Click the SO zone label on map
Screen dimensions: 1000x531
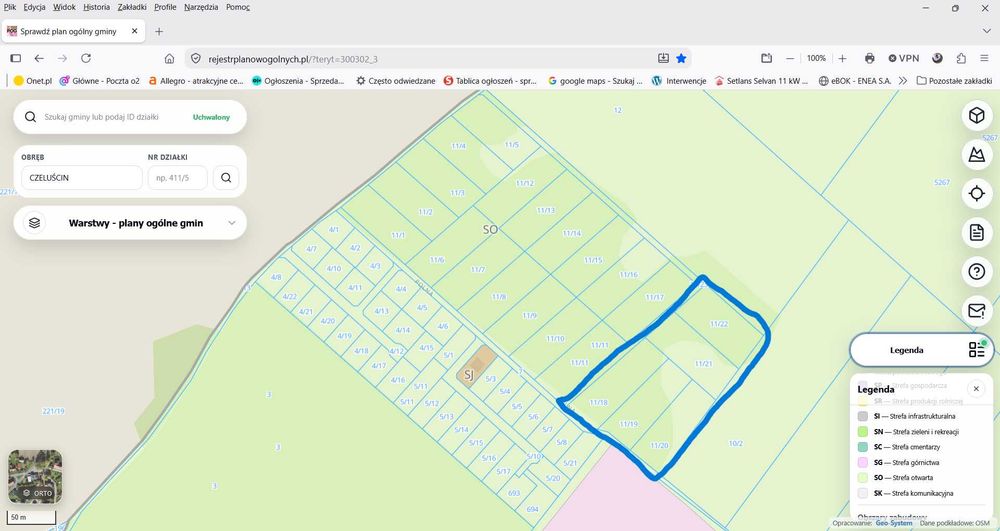click(x=490, y=229)
